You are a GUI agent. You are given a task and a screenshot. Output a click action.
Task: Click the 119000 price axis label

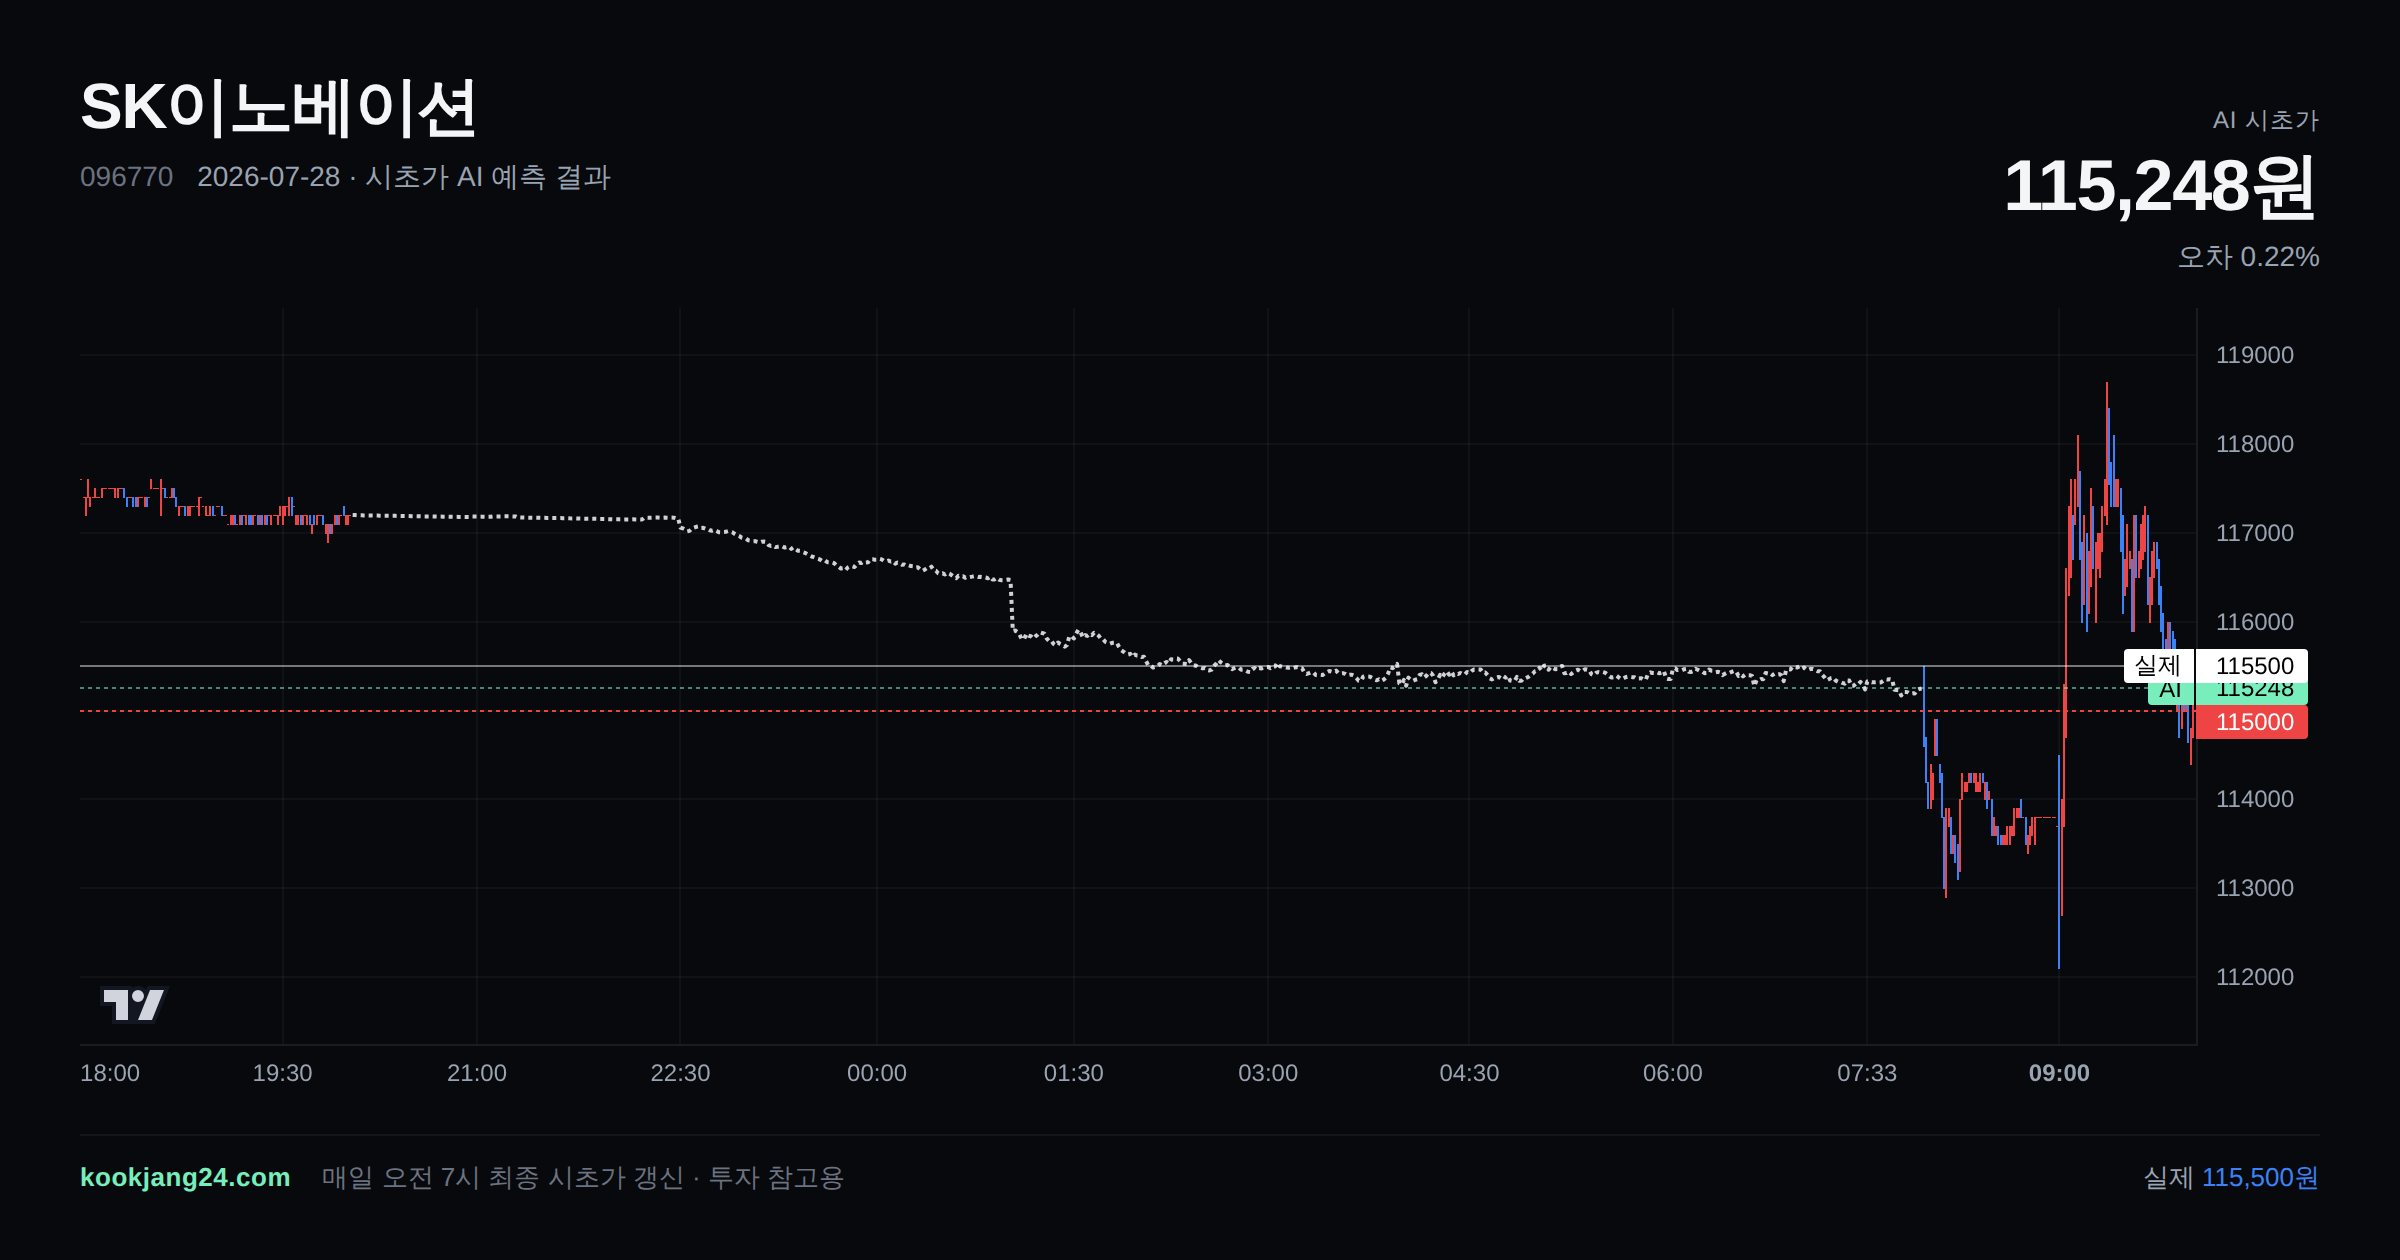pyautogui.click(x=2254, y=355)
